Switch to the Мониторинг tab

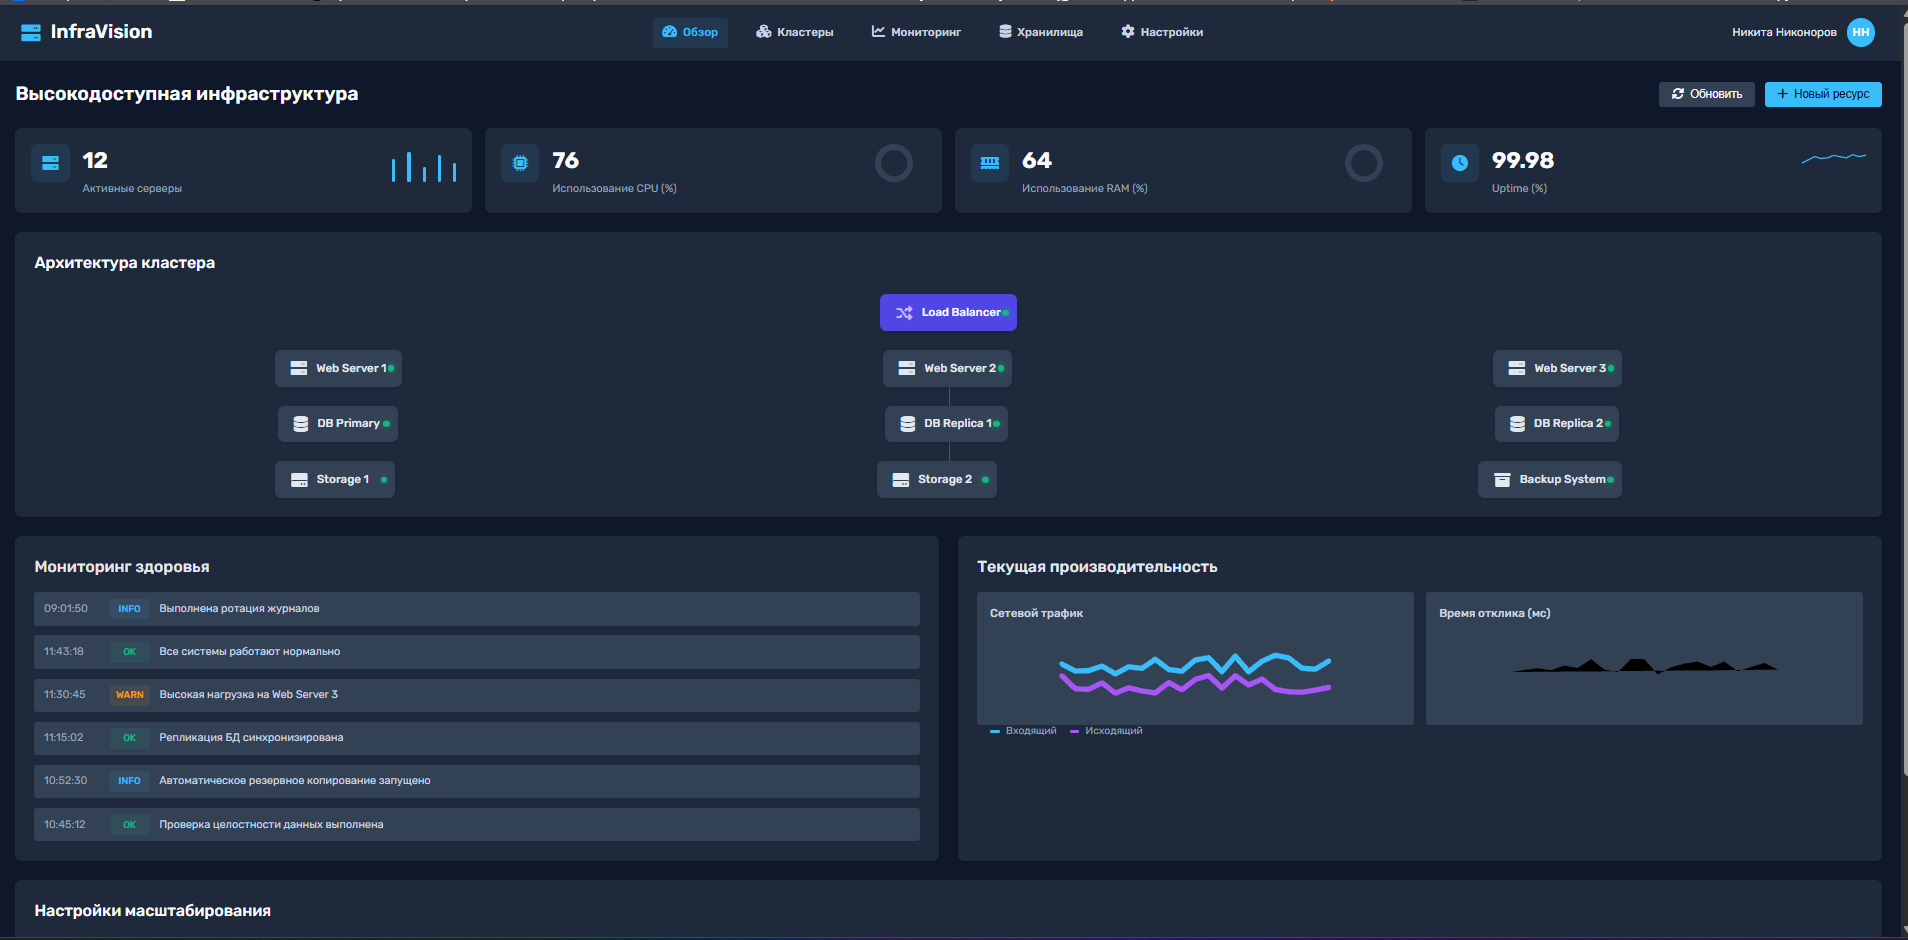916,32
